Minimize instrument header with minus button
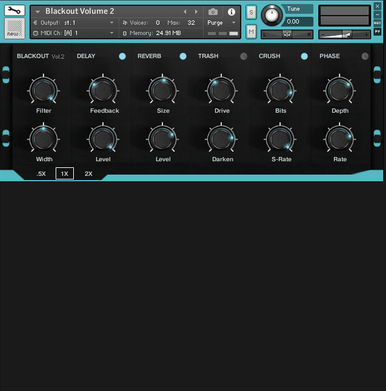386x391 pixels. 377,15
